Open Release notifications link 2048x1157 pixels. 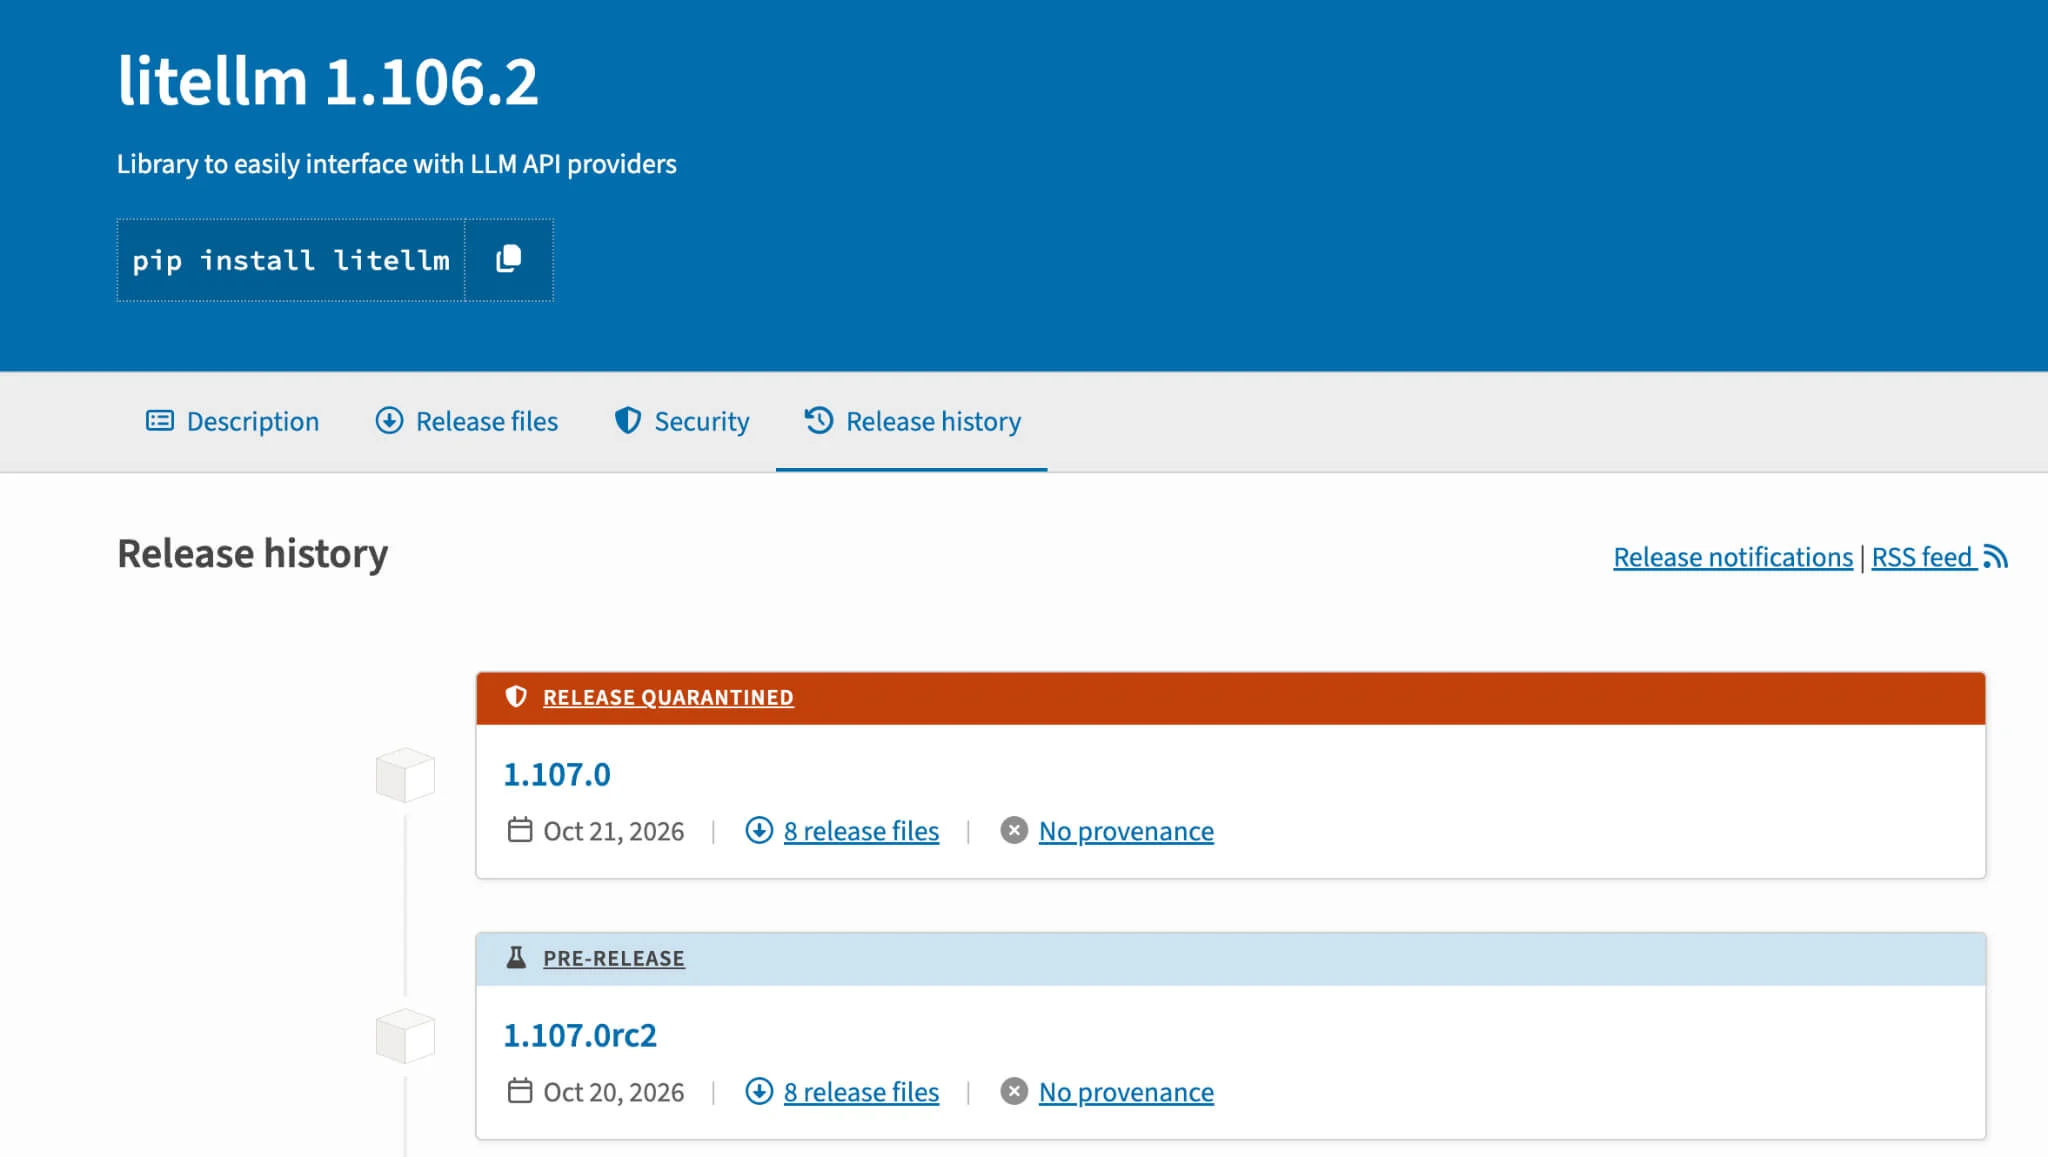pyautogui.click(x=1733, y=557)
